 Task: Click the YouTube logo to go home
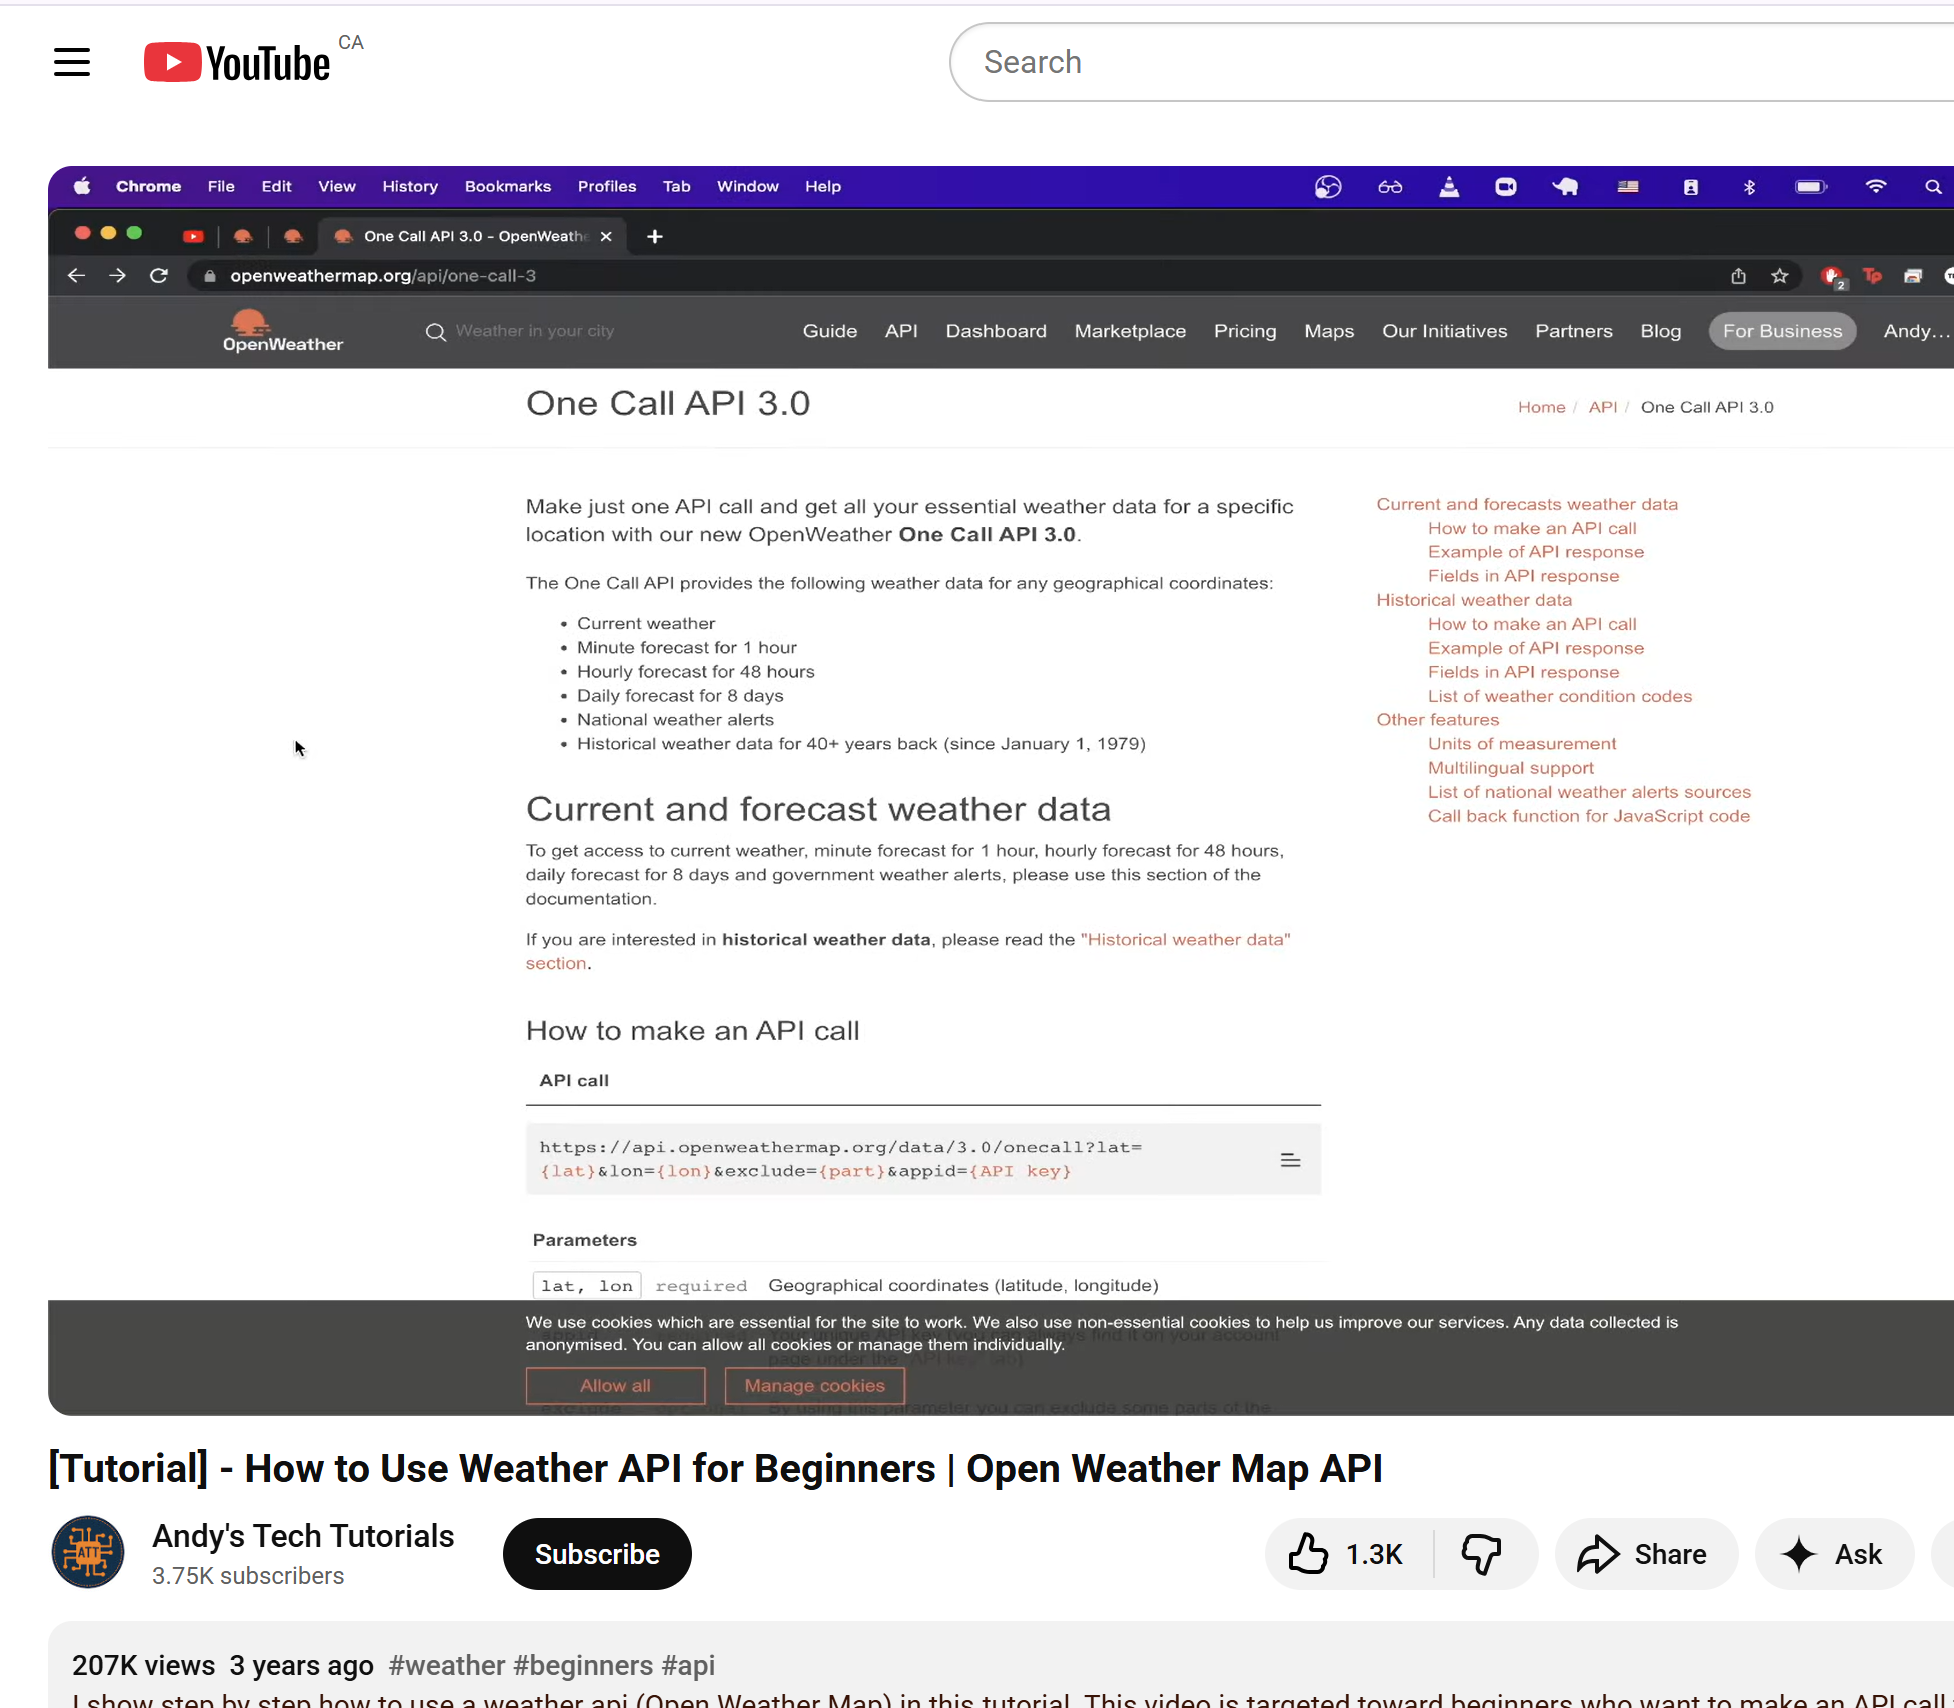point(238,62)
